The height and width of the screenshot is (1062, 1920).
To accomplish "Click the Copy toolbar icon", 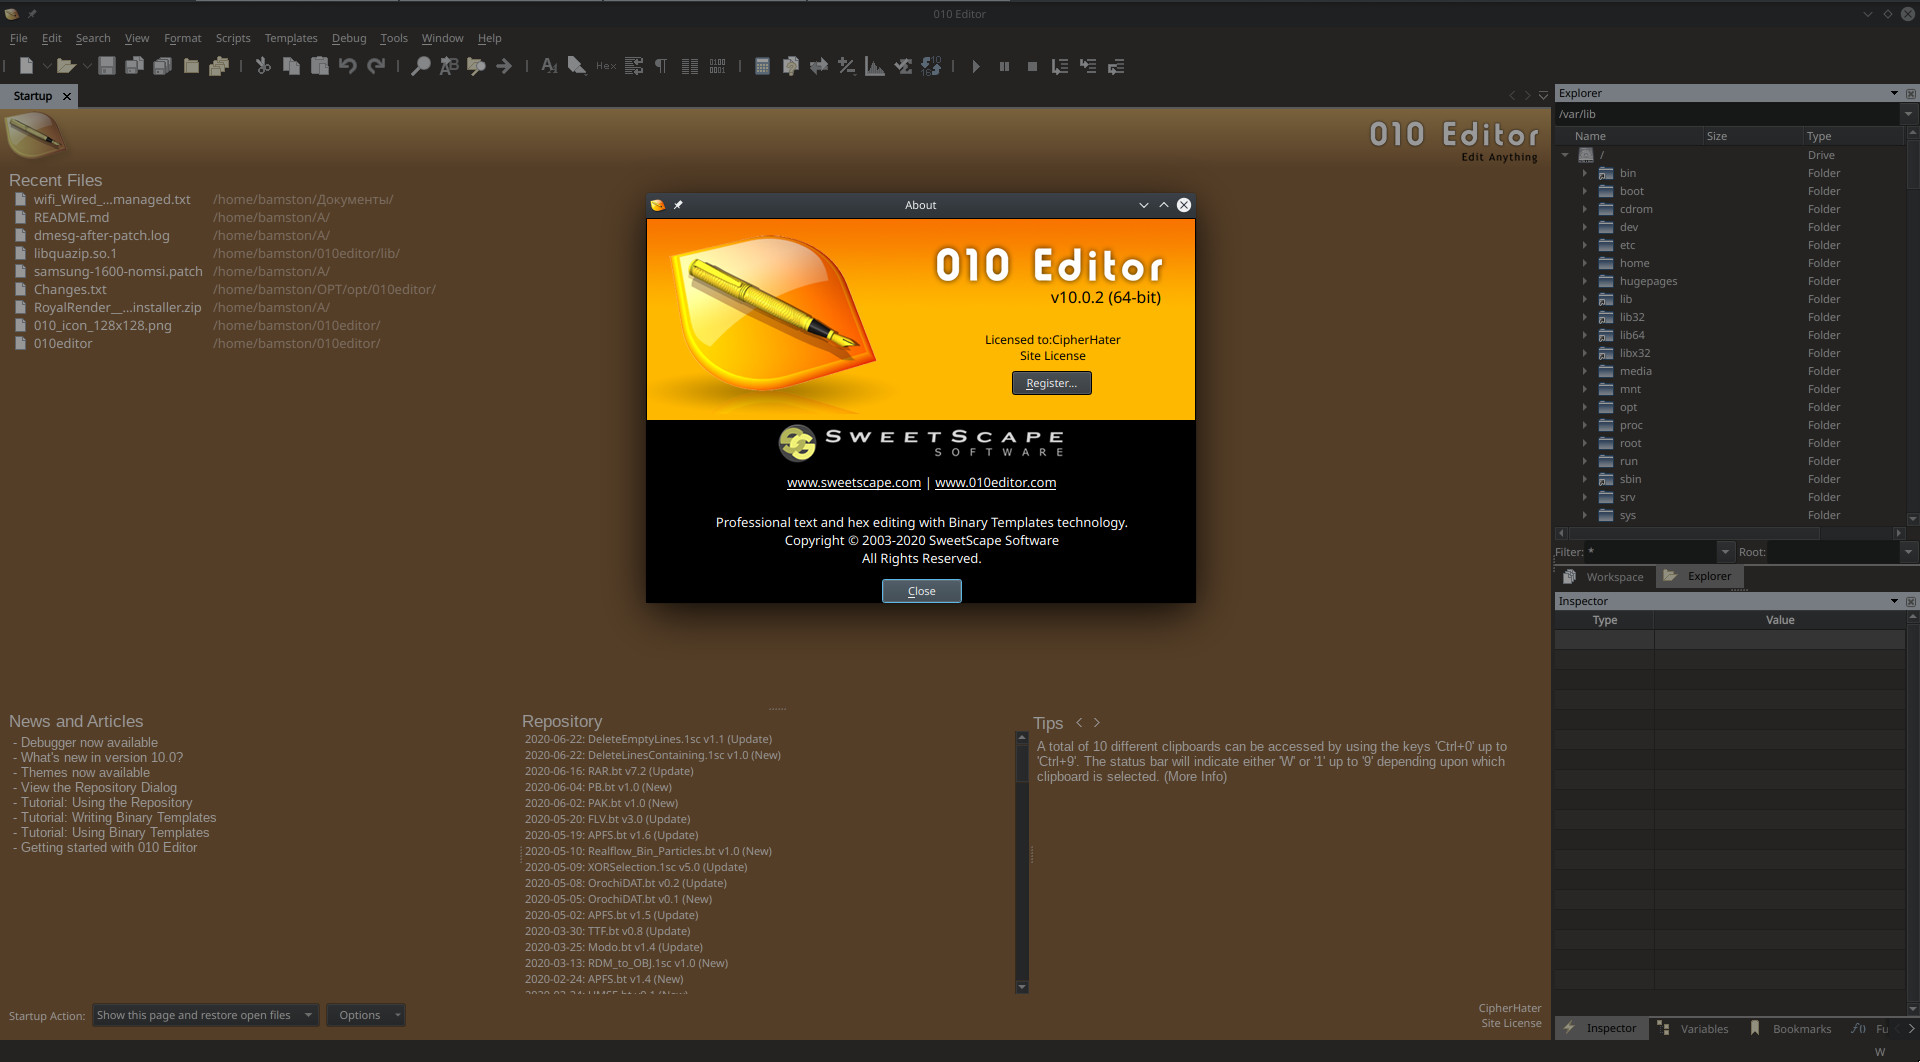I will click(x=291, y=66).
